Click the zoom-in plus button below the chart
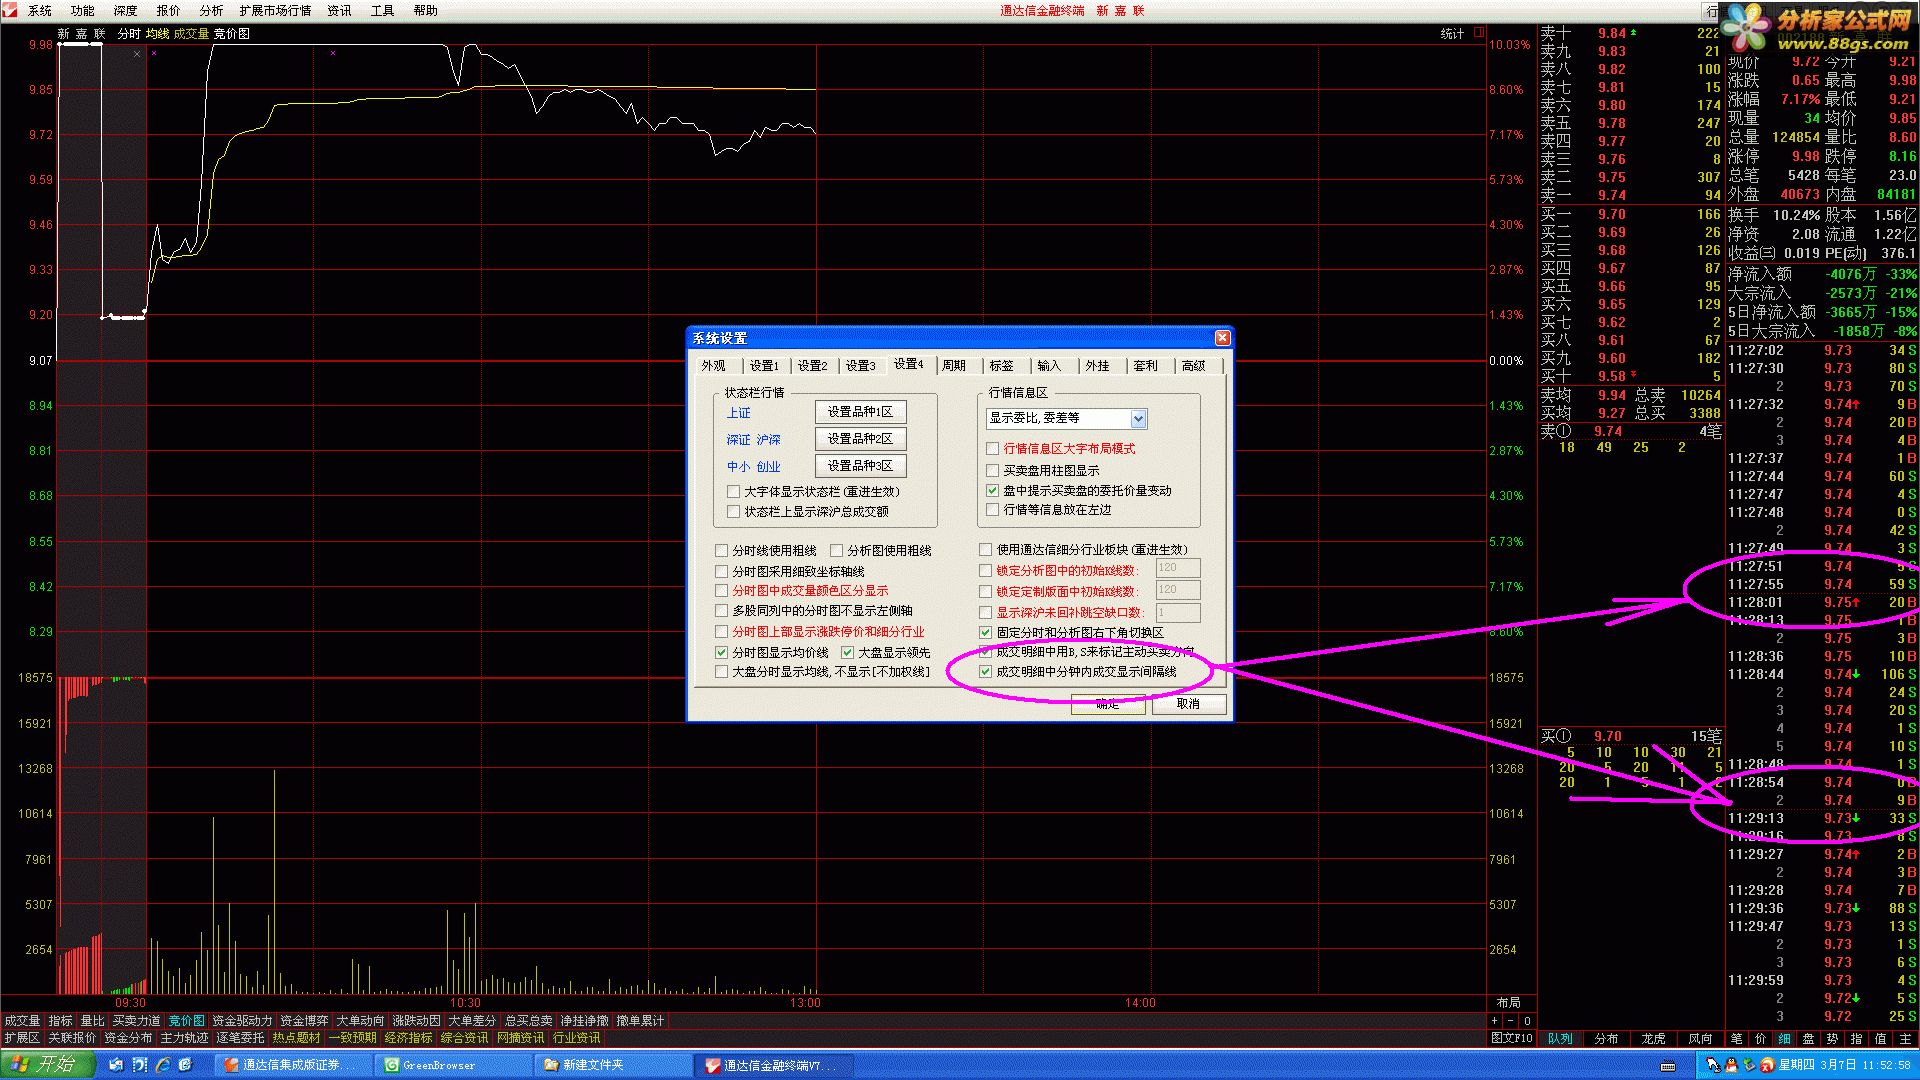The height and width of the screenshot is (1080, 1920). (1495, 1021)
